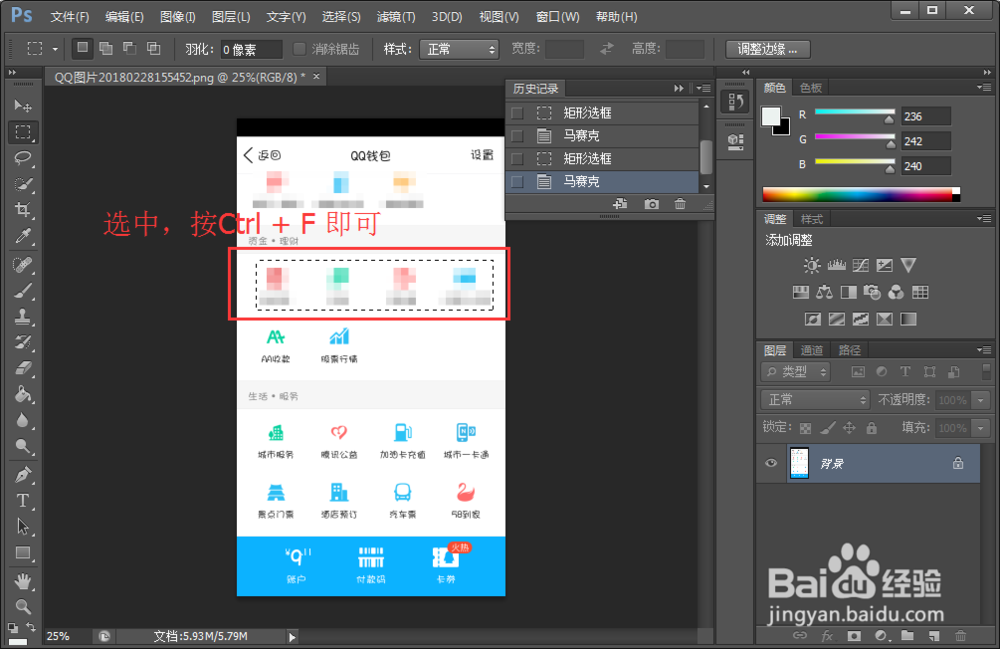Viewport: 1000px width, 649px height.
Task: Select the Lasso tool
Action: (23, 158)
